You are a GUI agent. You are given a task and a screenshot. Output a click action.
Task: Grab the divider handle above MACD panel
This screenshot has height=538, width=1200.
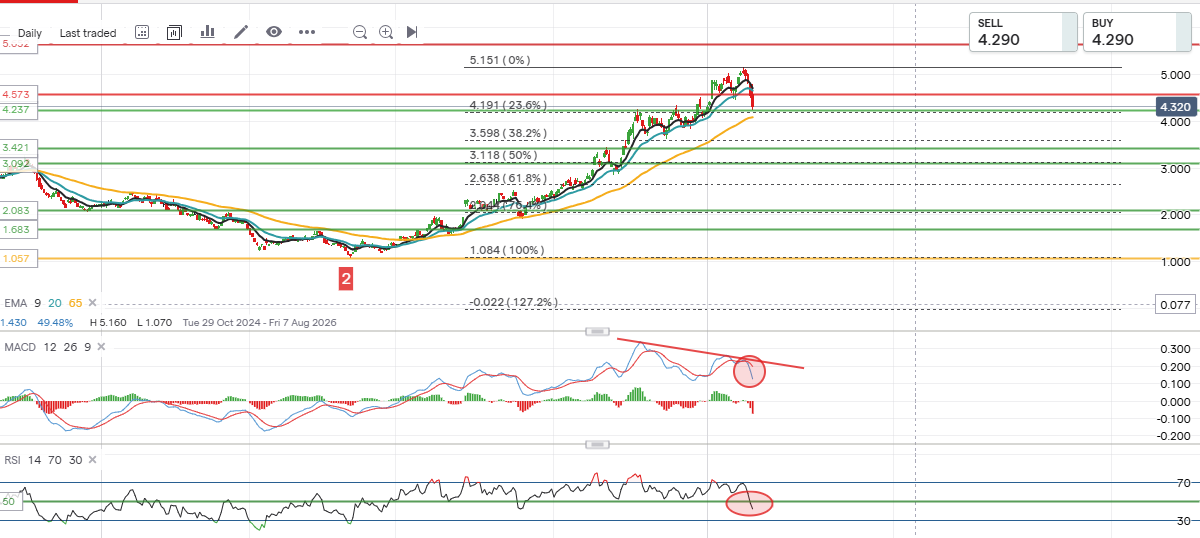point(597,331)
